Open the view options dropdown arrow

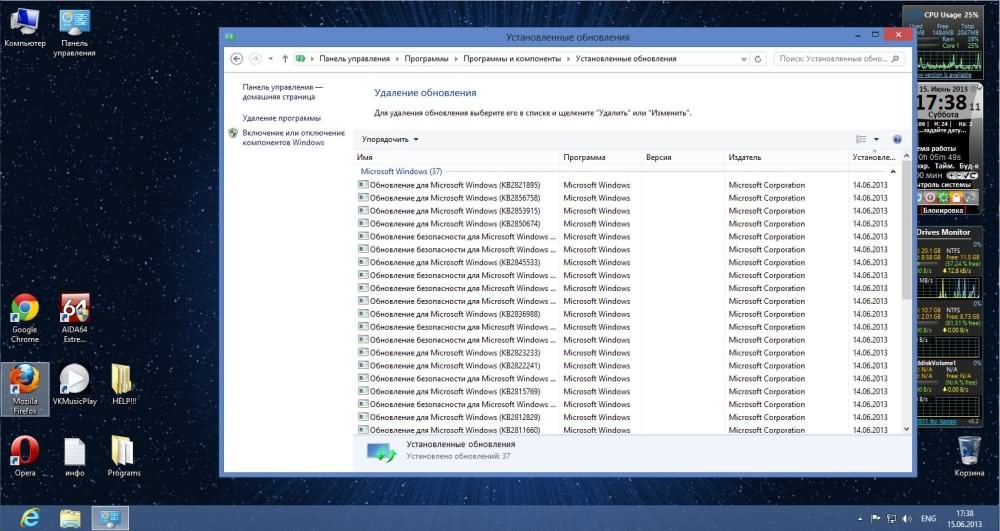point(876,139)
